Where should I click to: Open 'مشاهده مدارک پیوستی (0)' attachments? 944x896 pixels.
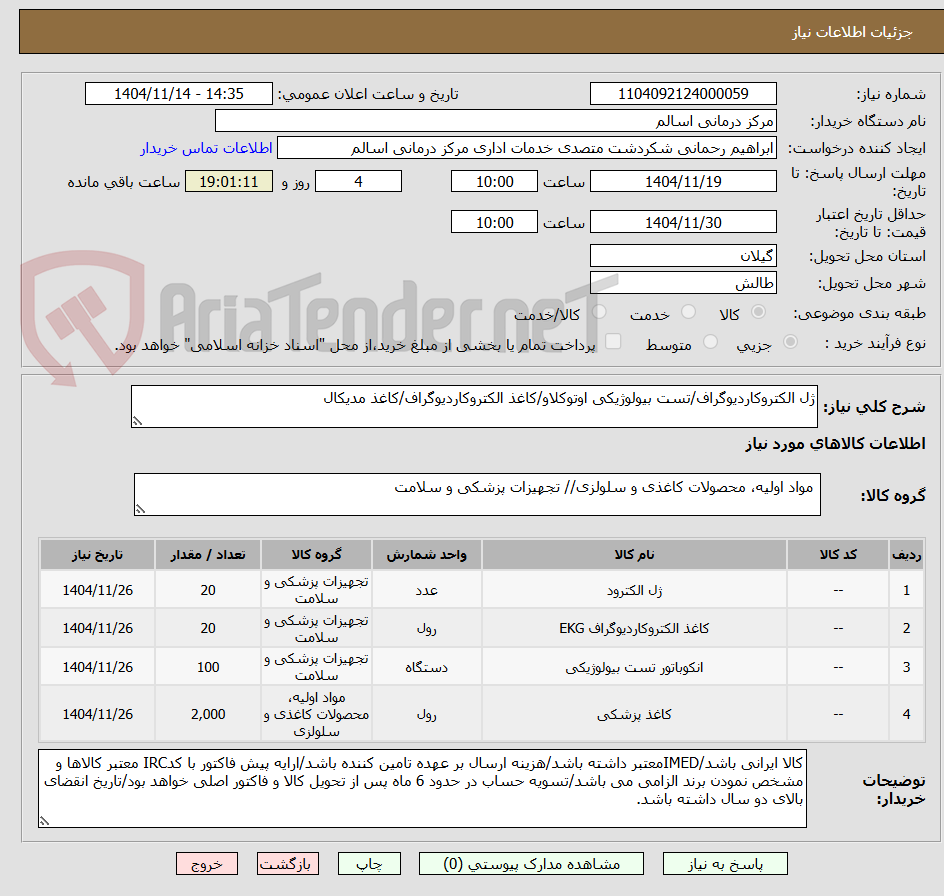coord(531,863)
